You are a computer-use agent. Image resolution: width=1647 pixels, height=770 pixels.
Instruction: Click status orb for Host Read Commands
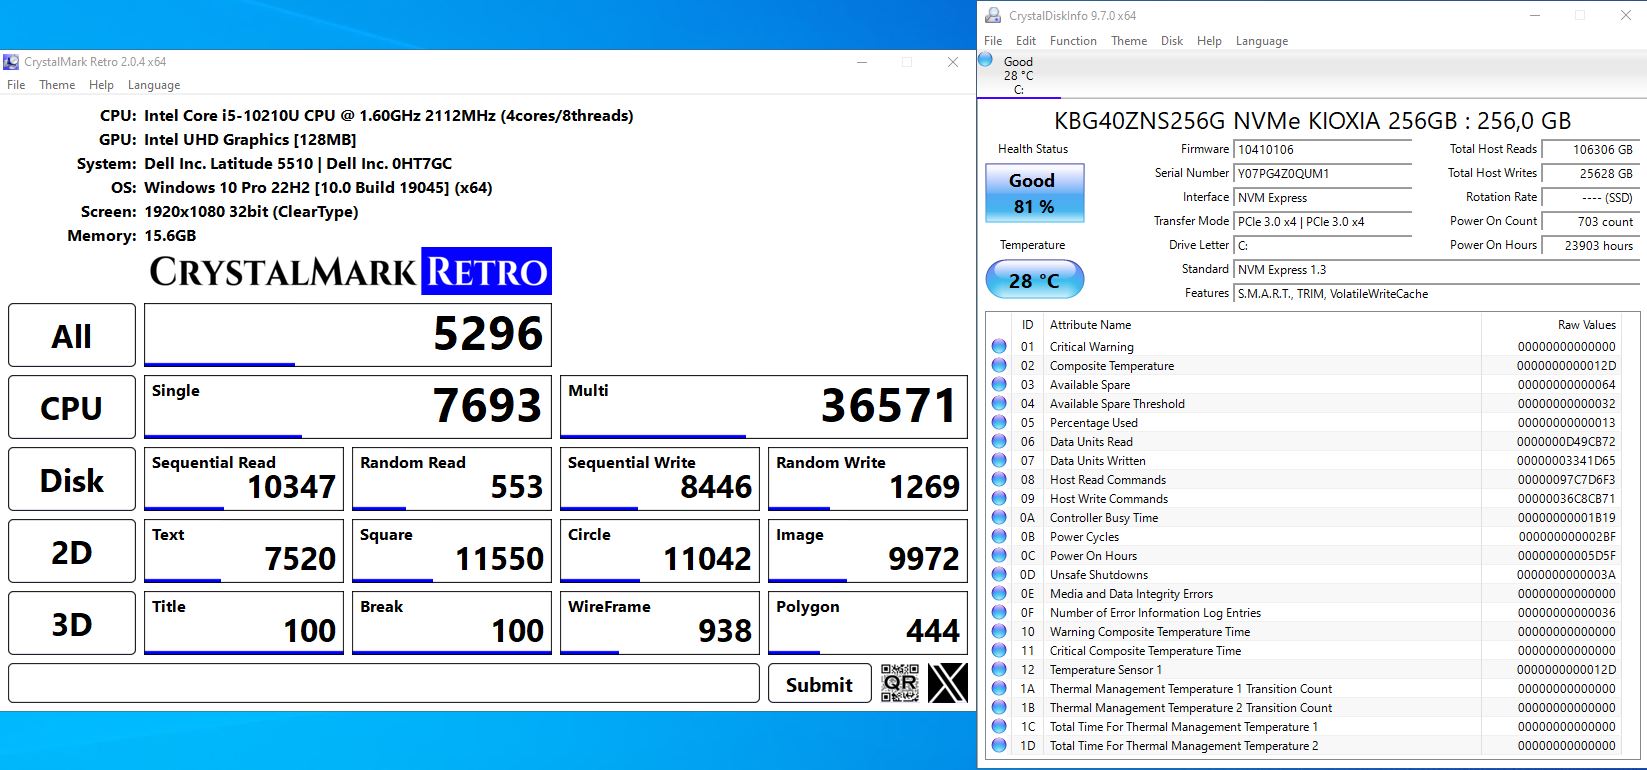coord(999,479)
